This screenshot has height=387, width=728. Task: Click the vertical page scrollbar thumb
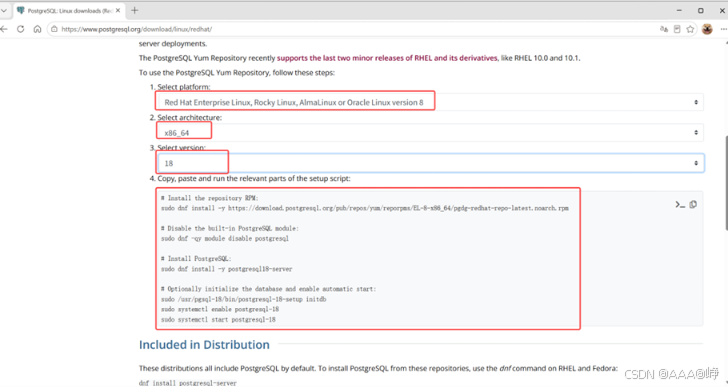(726, 182)
